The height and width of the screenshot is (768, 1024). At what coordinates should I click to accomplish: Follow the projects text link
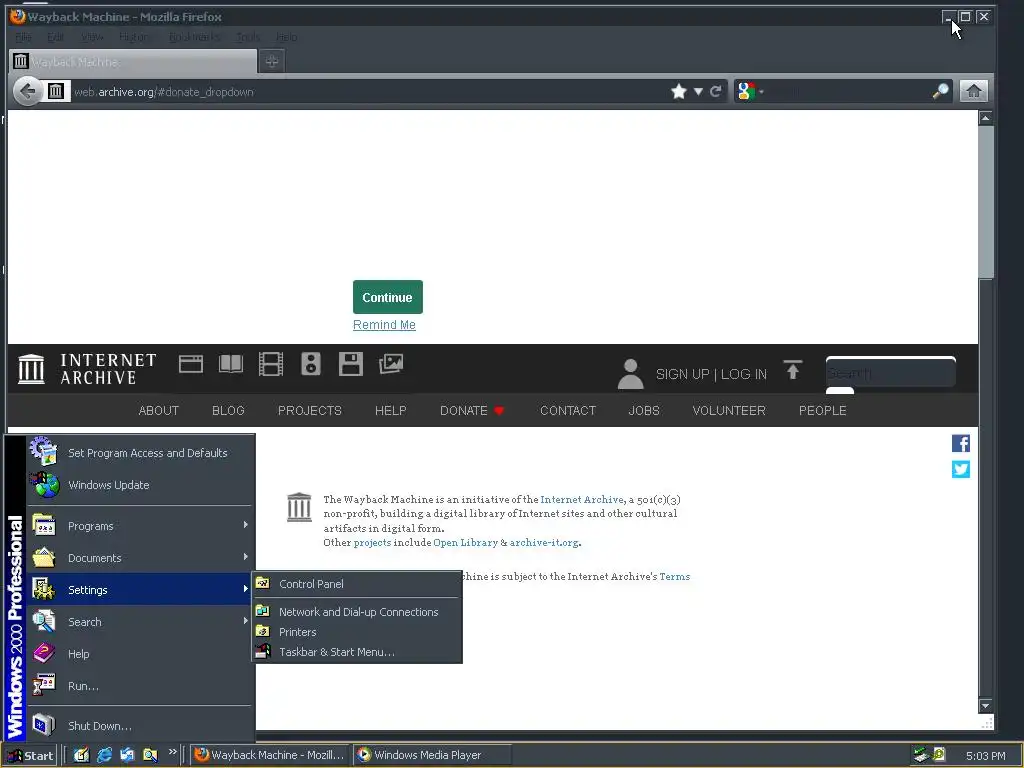(x=372, y=543)
